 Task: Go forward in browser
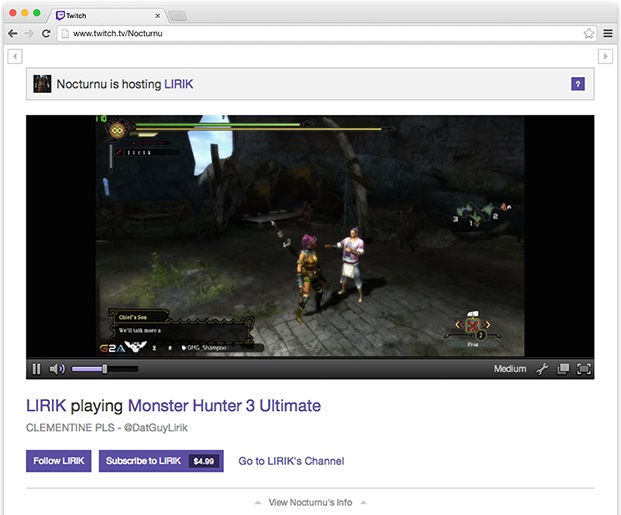29,34
